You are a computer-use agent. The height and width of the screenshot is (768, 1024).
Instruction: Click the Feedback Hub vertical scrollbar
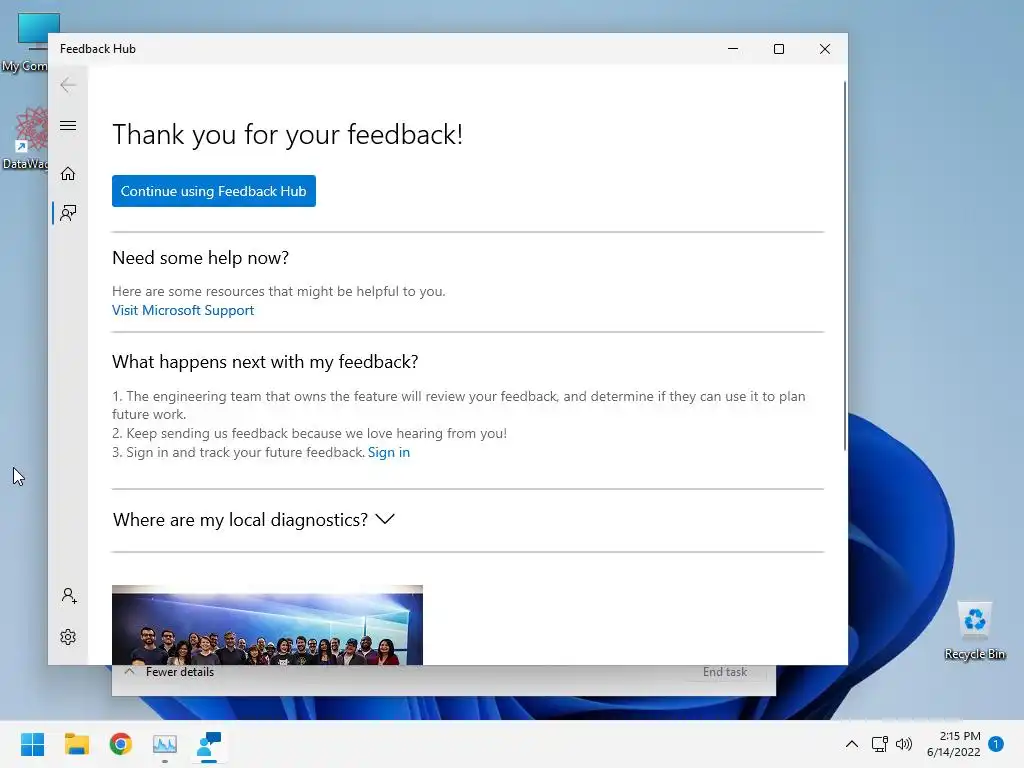point(845,266)
